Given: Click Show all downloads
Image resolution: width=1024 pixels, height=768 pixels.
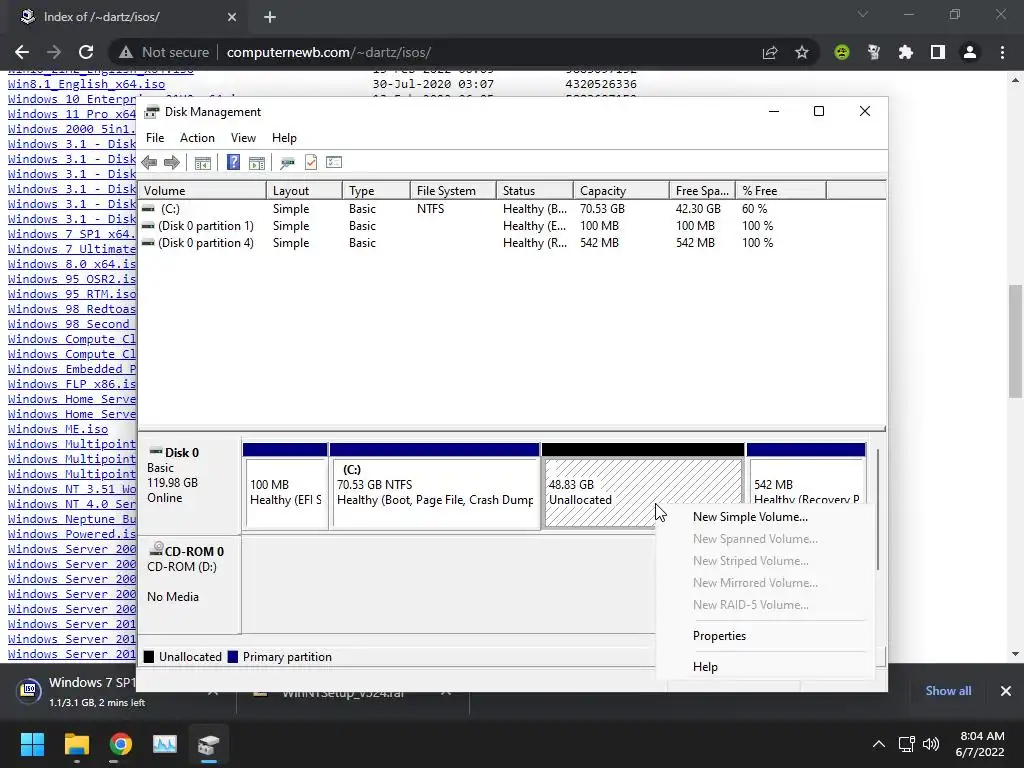Looking at the screenshot, I should [x=948, y=690].
